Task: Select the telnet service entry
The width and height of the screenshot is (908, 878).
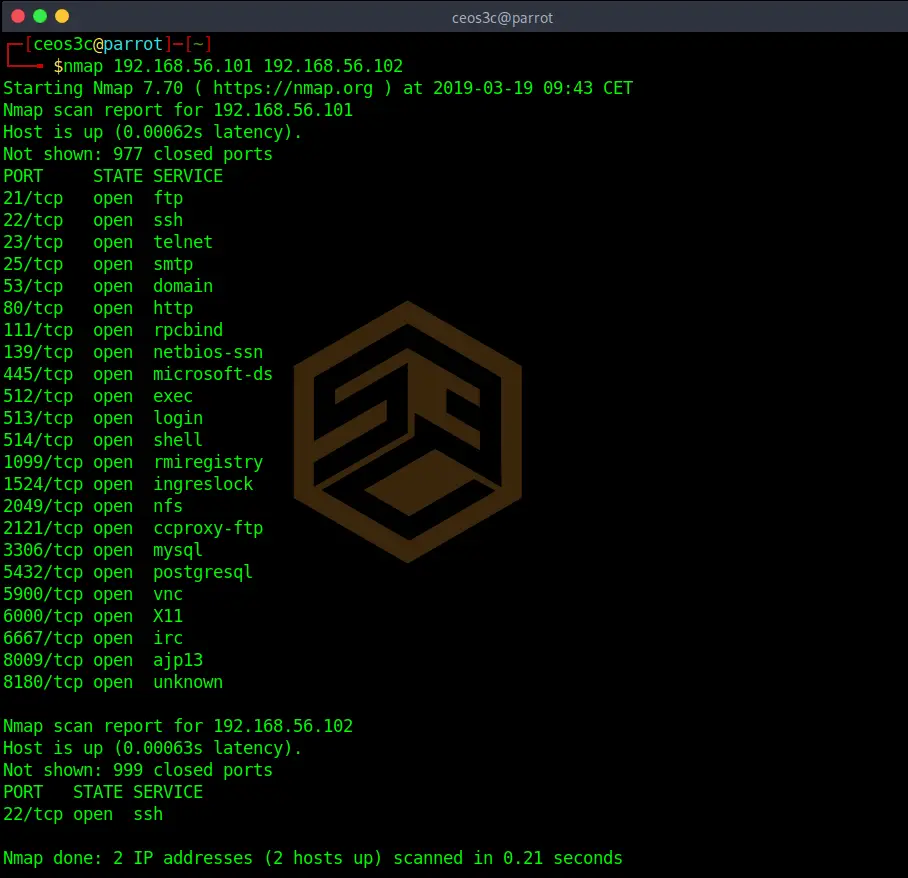Action: (x=182, y=242)
